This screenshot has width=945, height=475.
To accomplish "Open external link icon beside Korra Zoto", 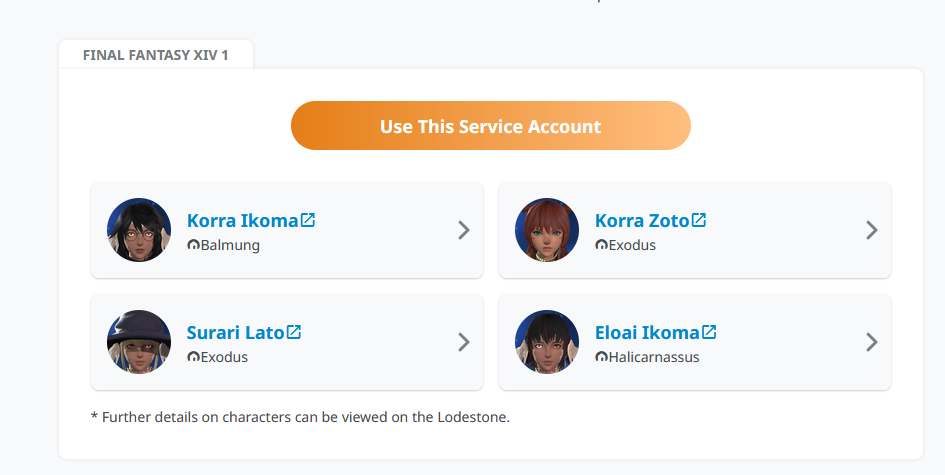I will 699,220.
